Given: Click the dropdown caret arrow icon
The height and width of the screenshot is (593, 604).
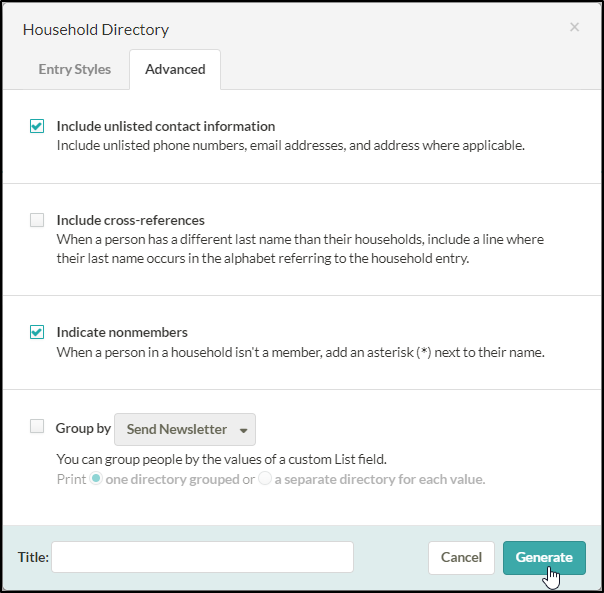Looking at the screenshot, I should (x=243, y=430).
